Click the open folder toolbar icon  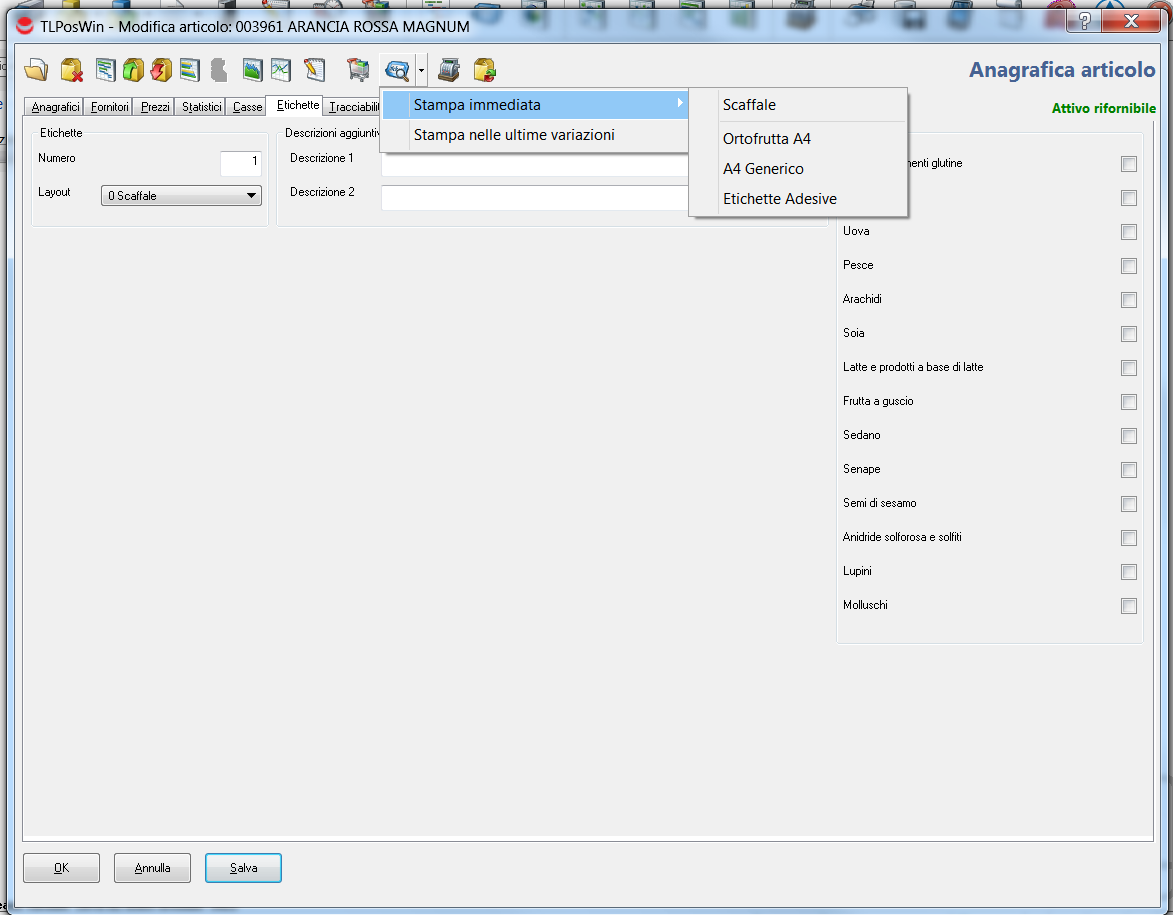[36, 70]
